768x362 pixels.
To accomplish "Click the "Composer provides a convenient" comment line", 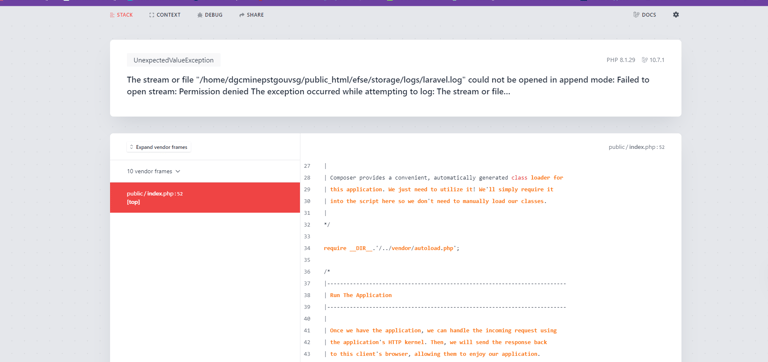I will click(444, 178).
